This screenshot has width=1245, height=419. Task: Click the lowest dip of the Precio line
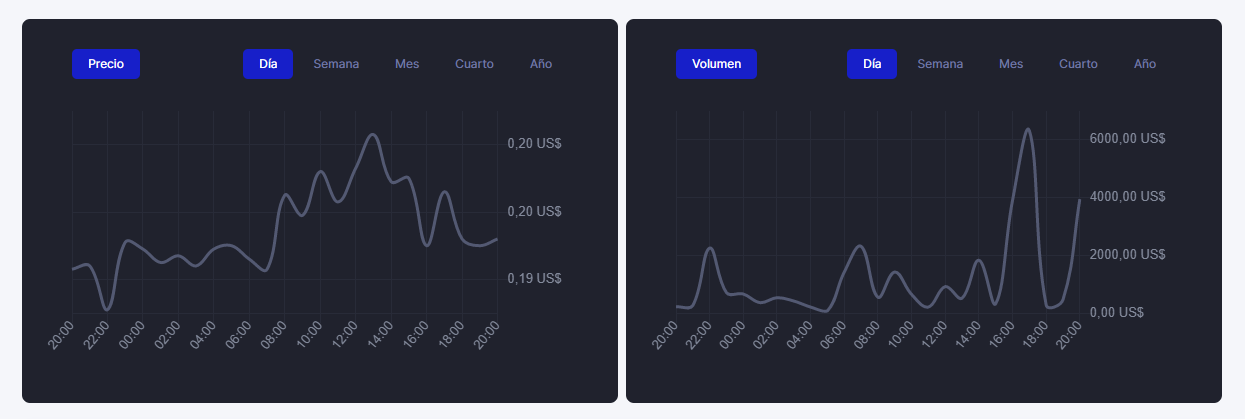point(107,309)
